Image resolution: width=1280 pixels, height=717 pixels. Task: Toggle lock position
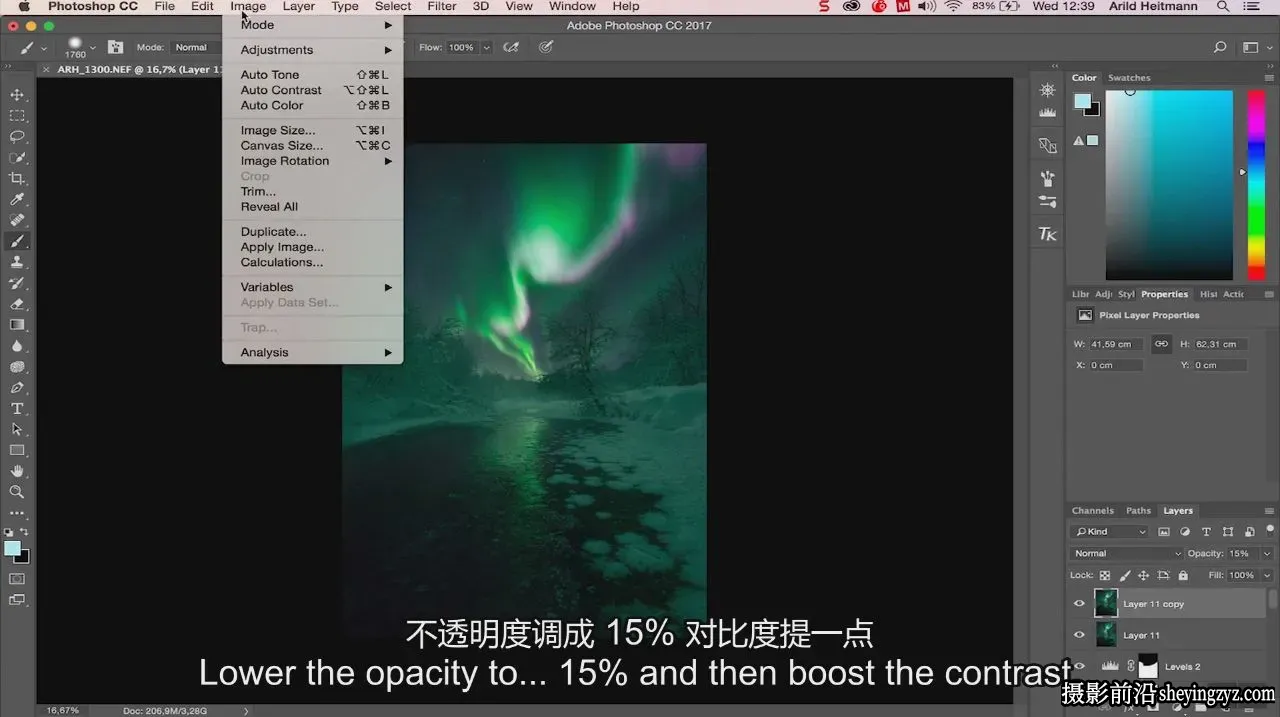click(x=1143, y=575)
